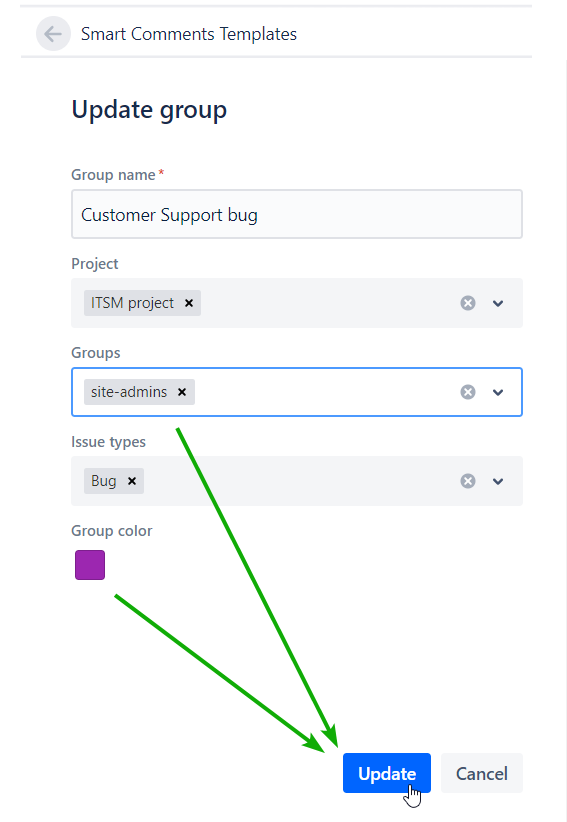The width and height of the screenshot is (567, 822).
Task: Cancel the group update
Action: click(482, 773)
